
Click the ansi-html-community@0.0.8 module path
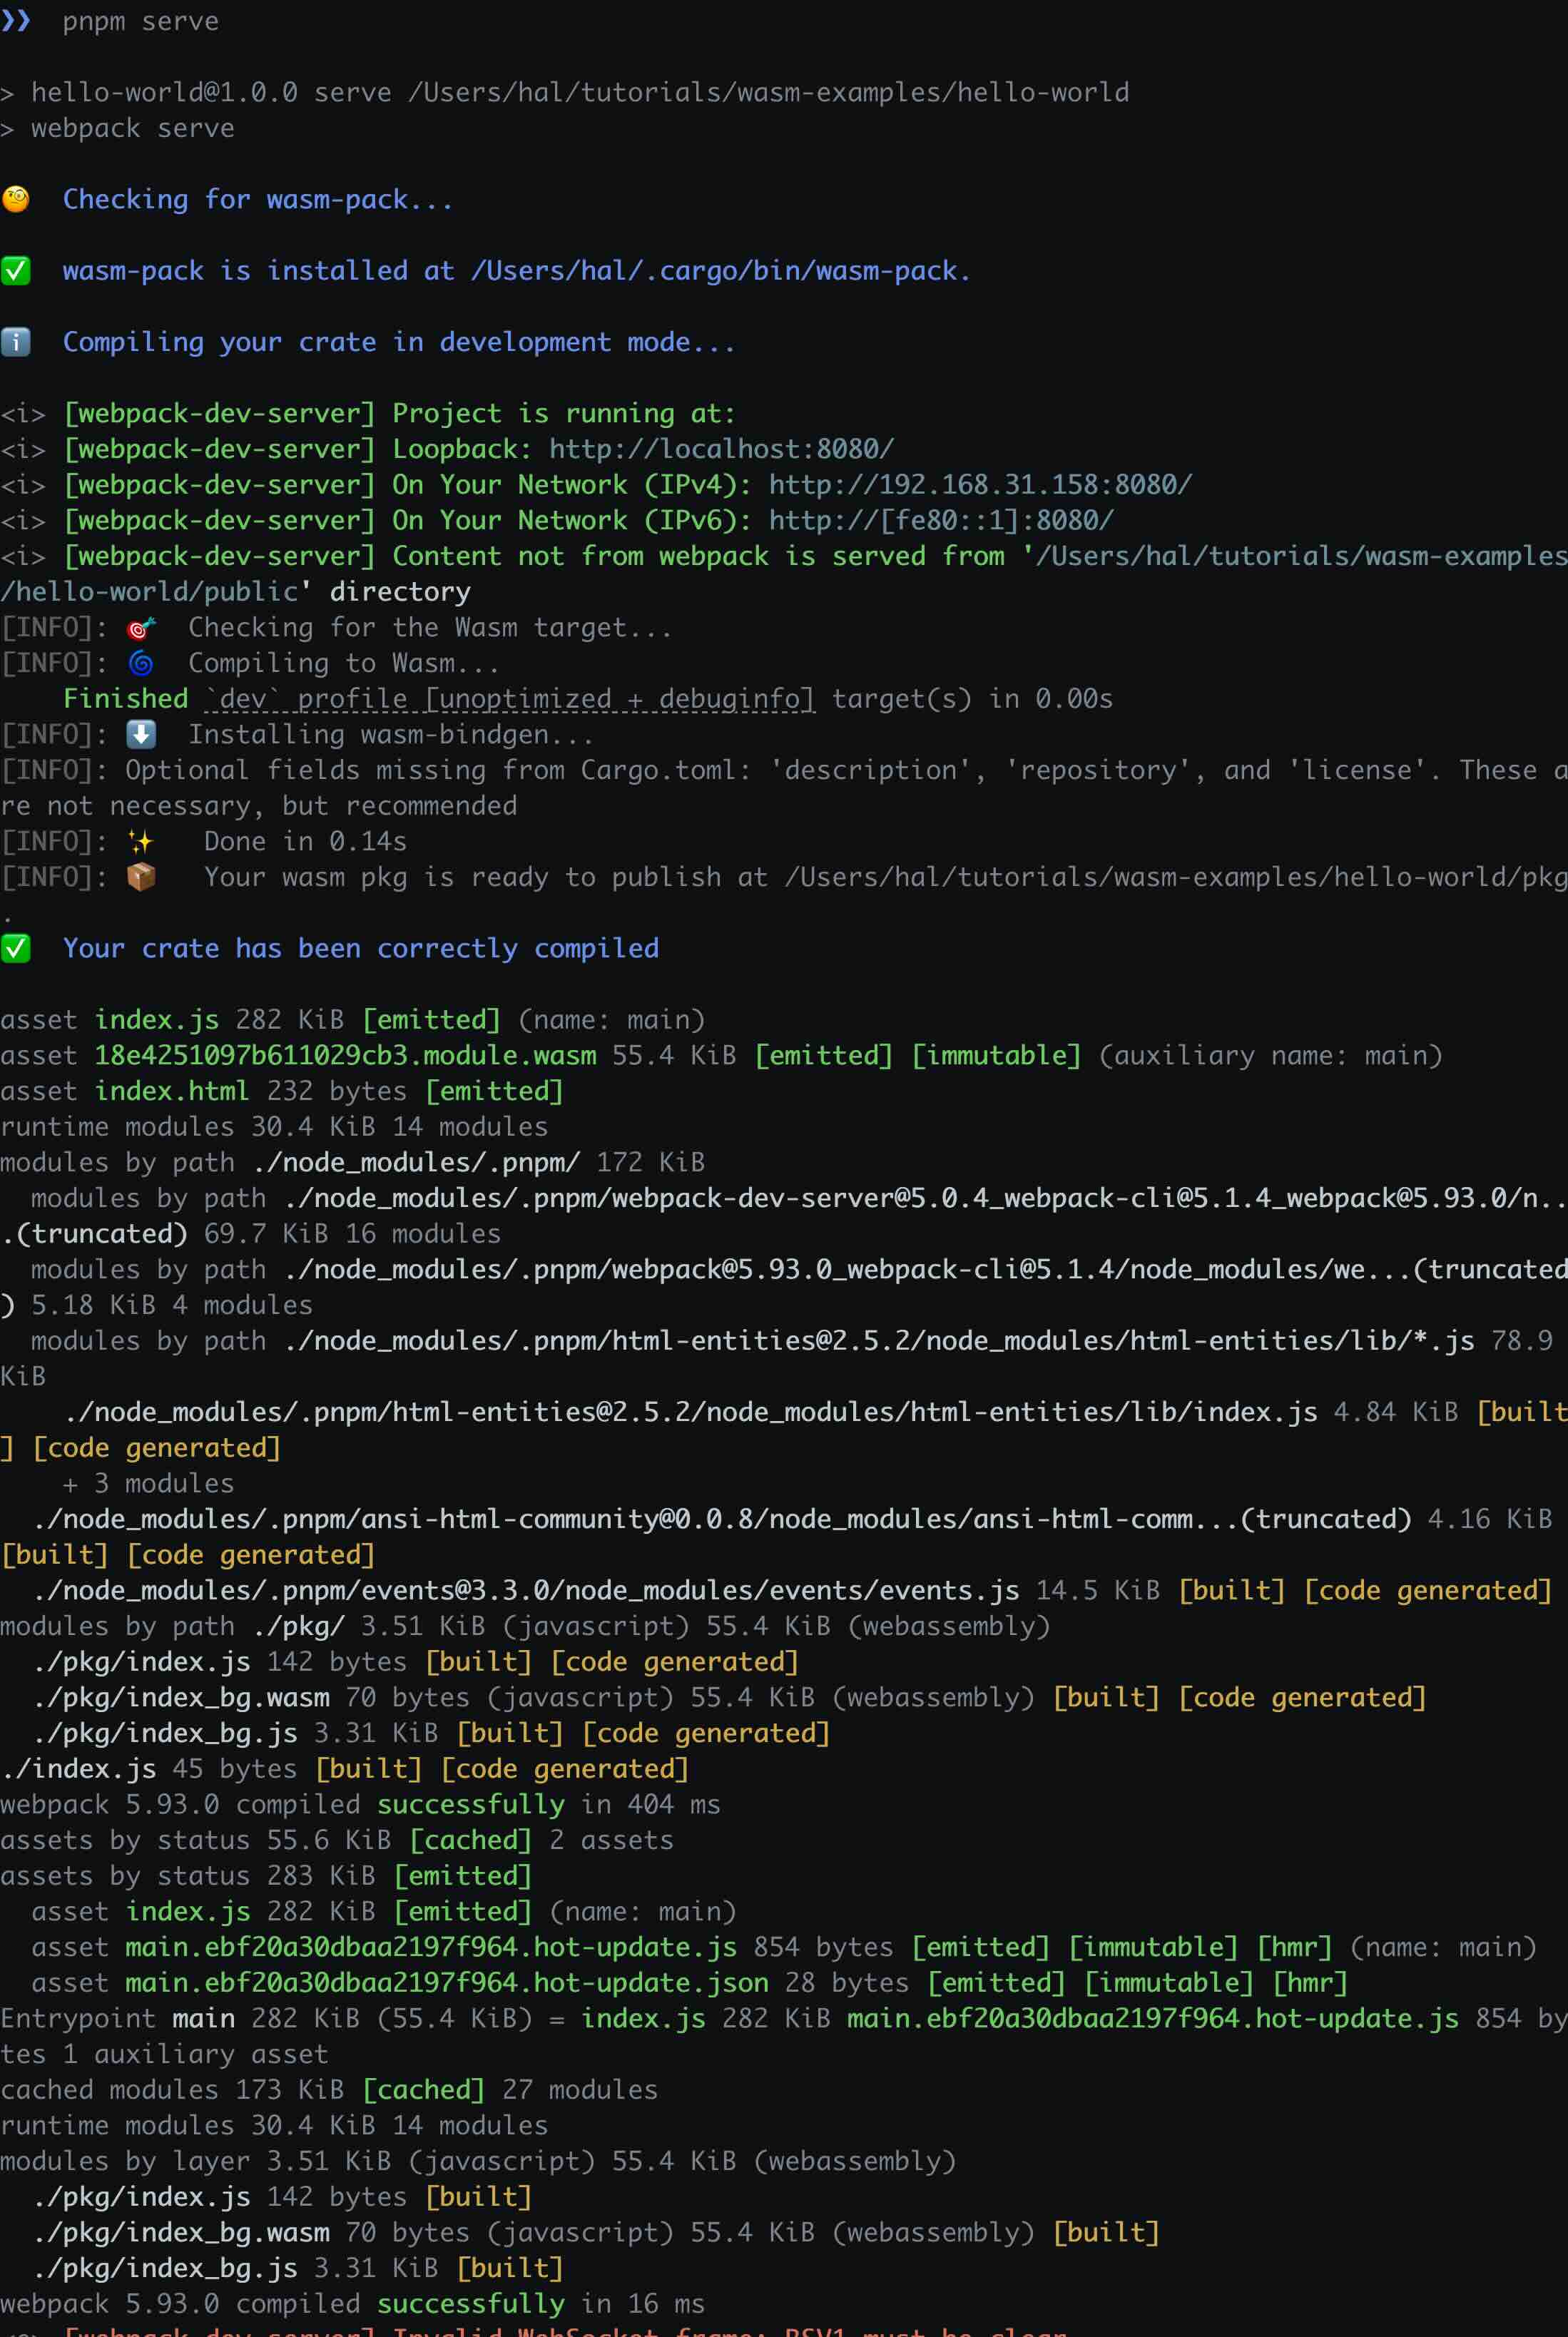[x=722, y=1519]
